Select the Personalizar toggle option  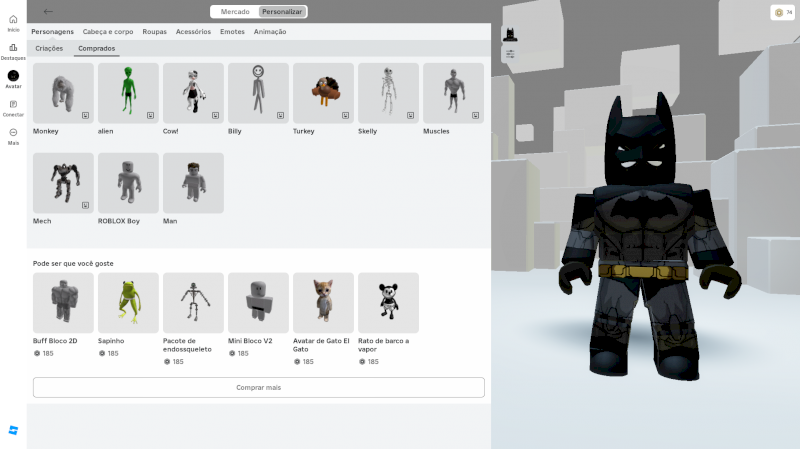point(282,12)
